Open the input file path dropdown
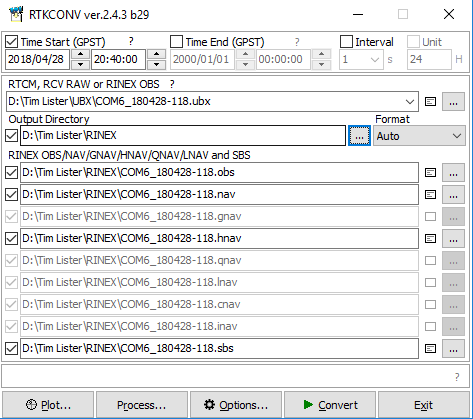This screenshot has height=419, width=473. coord(410,102)
